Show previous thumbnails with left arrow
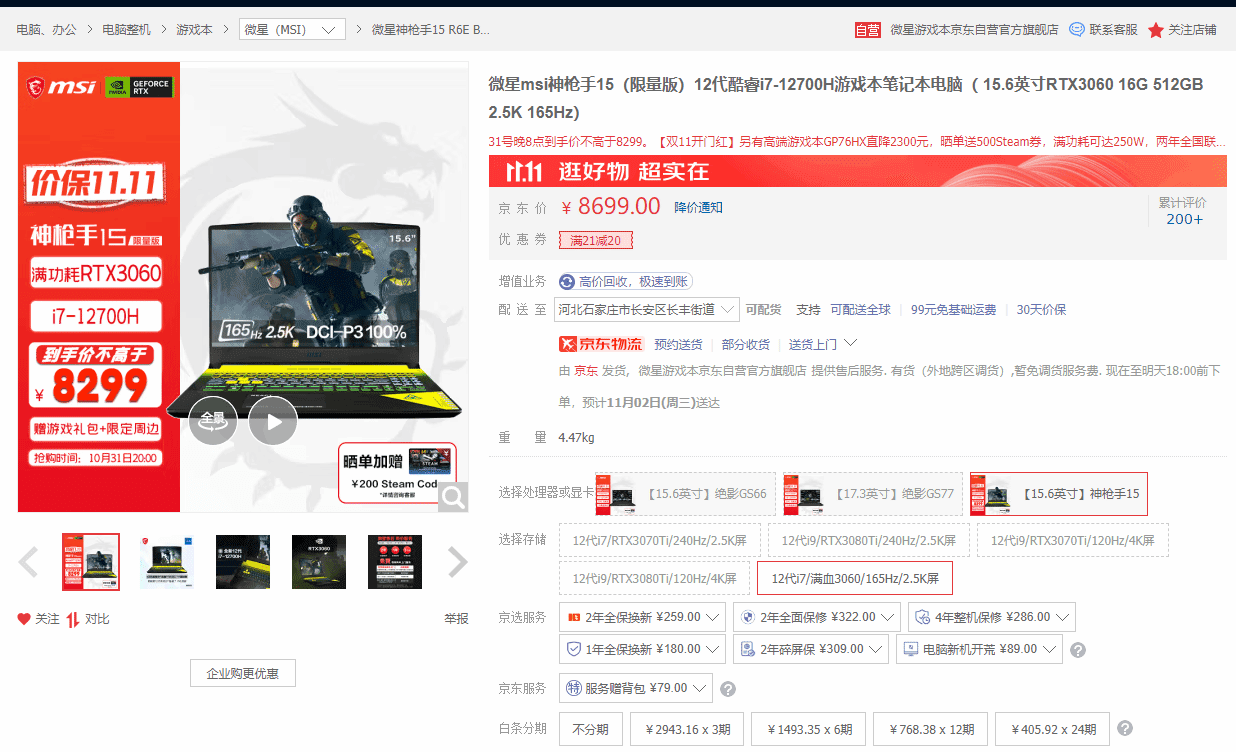Image resolution: width=1236 pixels, height=752 pixels. pos(28,562)
